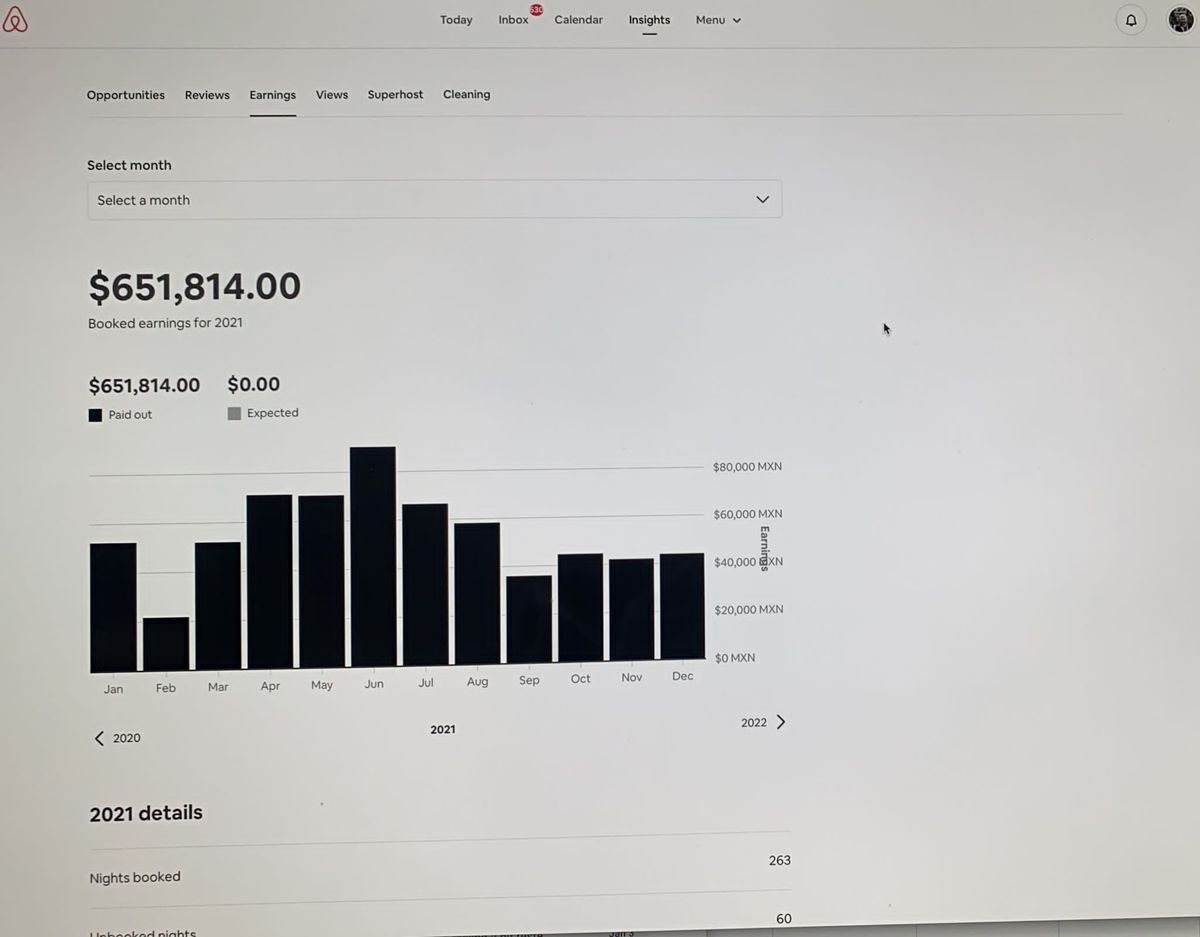This screenshot has height=937, width=1200.
Task: Click the black Paid out legend swatch
Action: coord(95,415)
